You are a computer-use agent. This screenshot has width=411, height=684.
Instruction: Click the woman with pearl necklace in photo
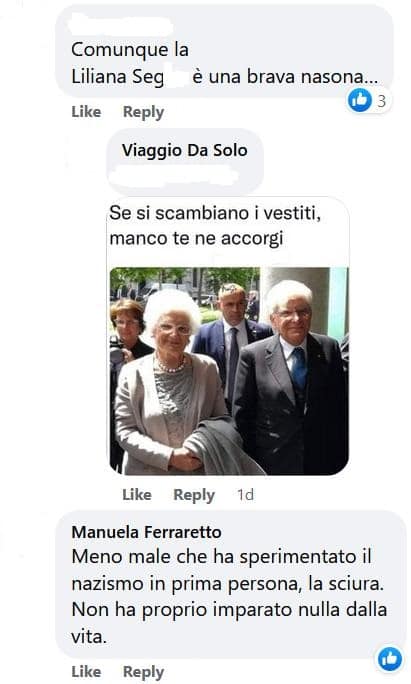pyautogui.click(x=168, y=384)
